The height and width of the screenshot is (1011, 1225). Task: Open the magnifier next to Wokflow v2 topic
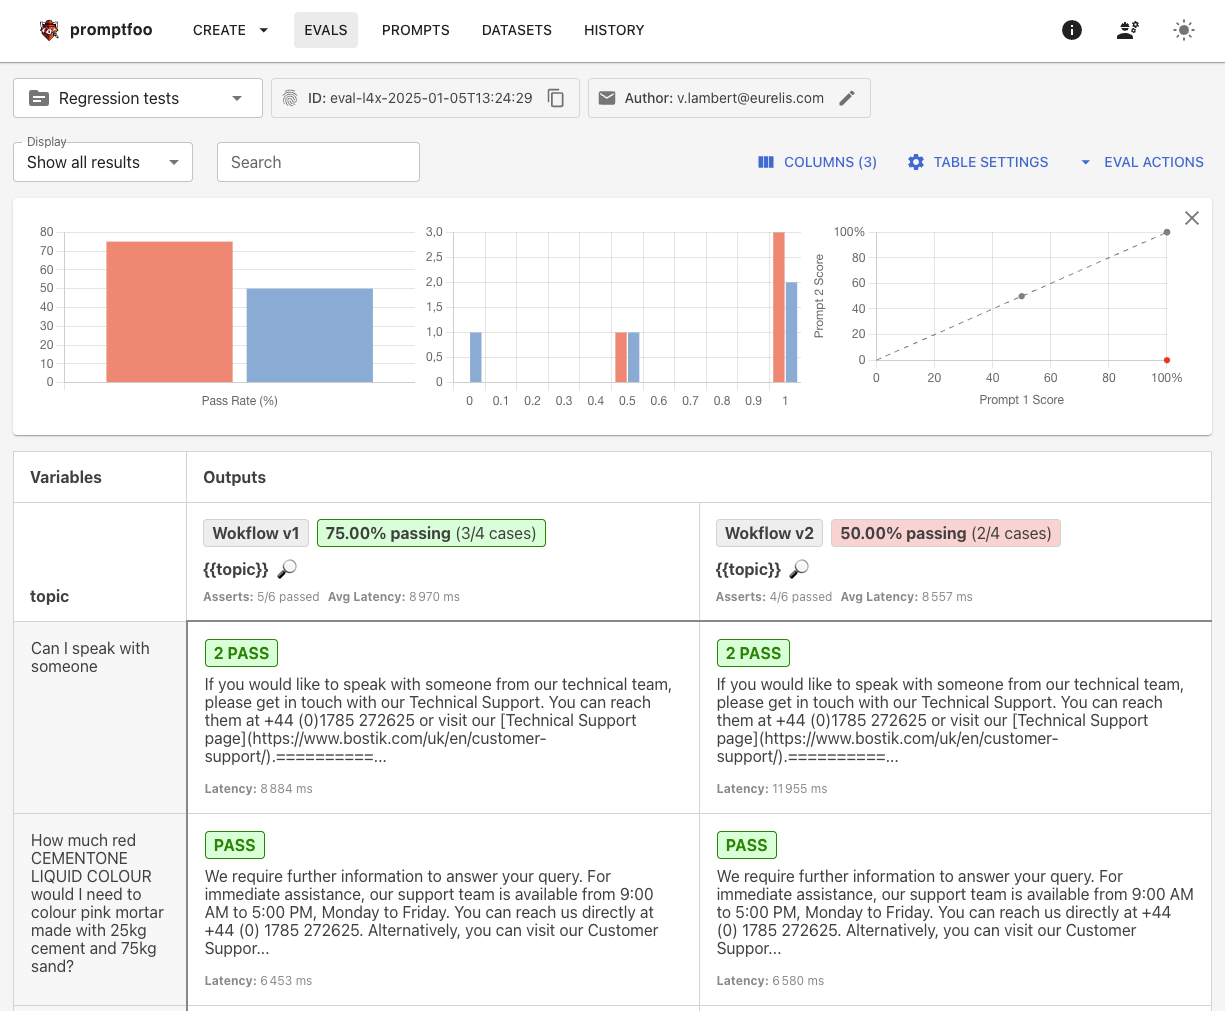coord(800,568)
